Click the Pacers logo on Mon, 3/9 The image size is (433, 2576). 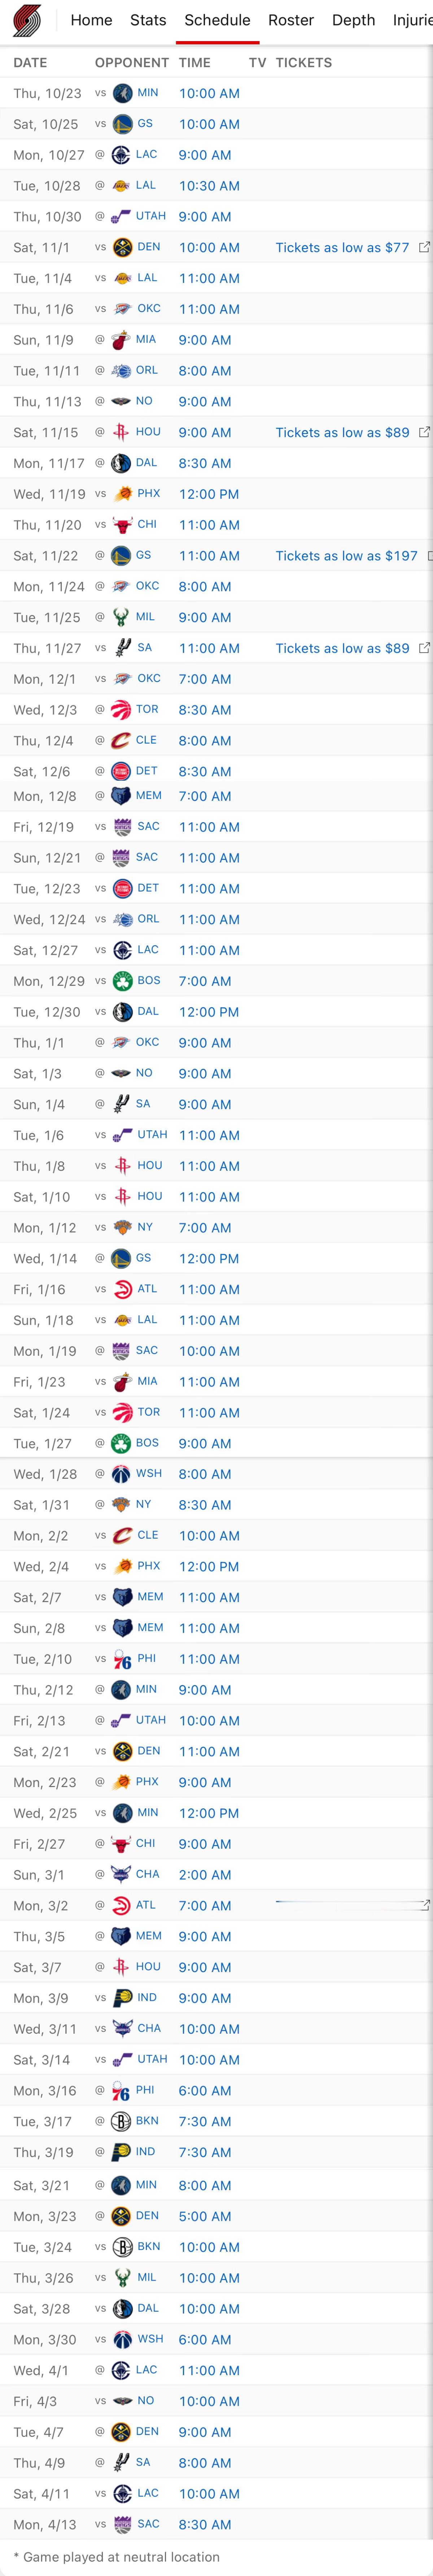[122, 1998]
